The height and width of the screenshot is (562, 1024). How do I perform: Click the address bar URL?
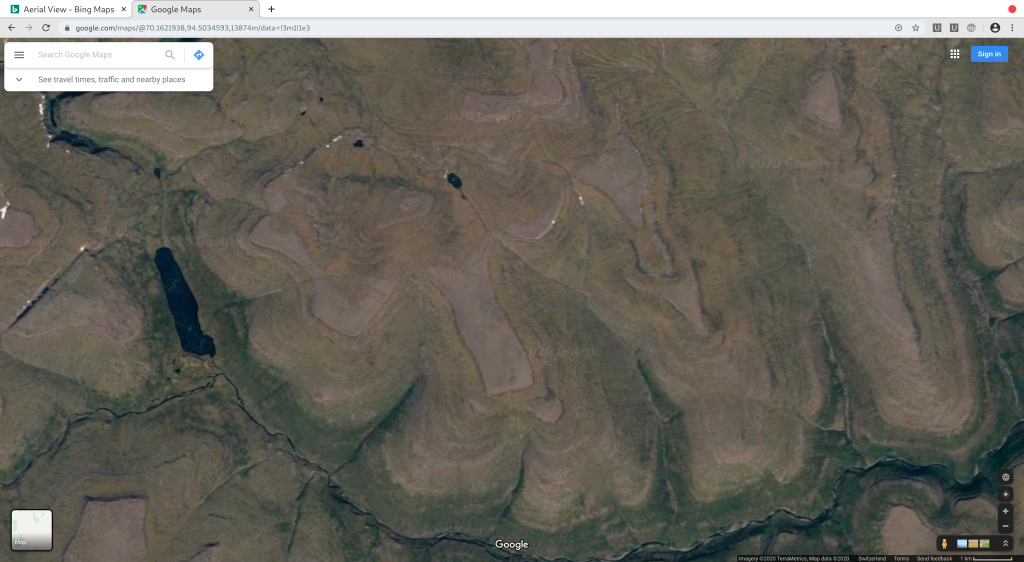tap(193, 28)
